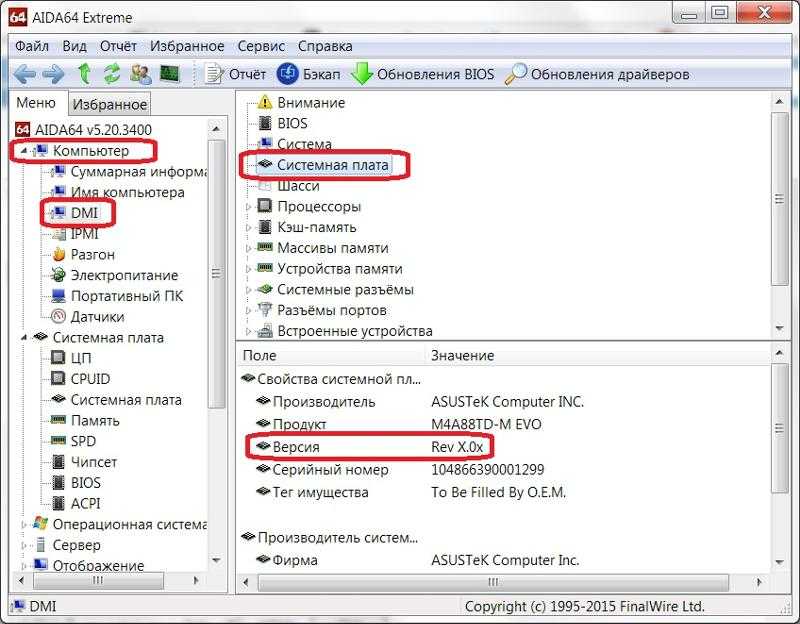Click the Версия row Rev X.0x
Viewport: 800px width, 624px height.
point(369,447)
